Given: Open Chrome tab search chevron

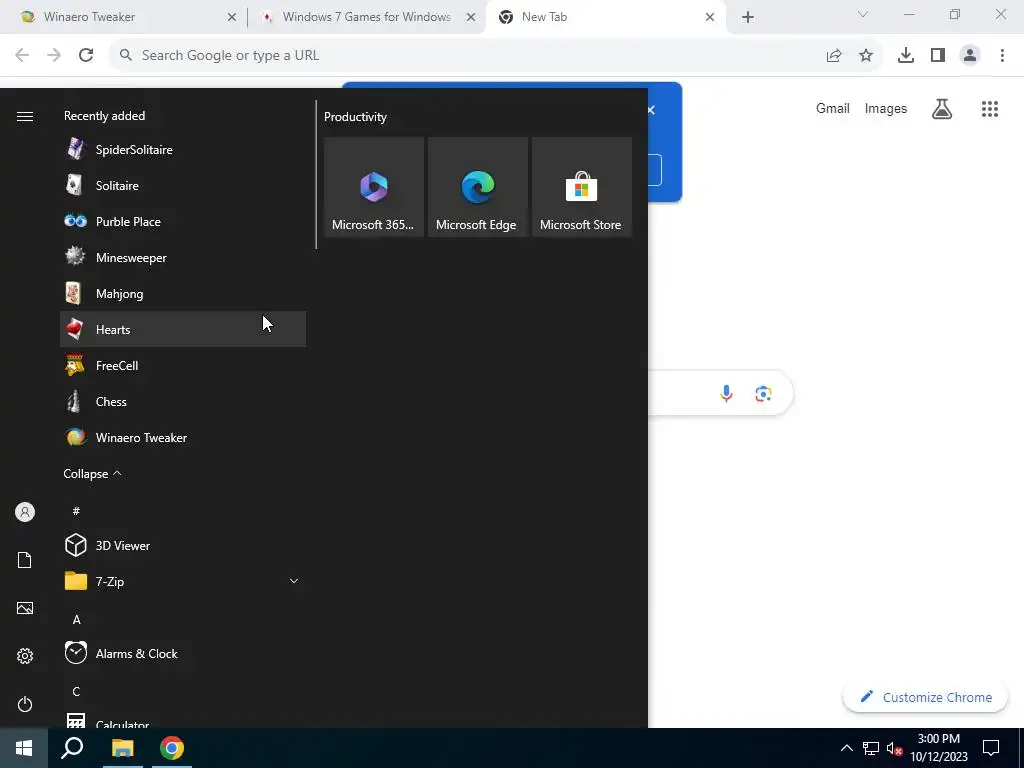Looking at the screenshot, I should point(863,14).
